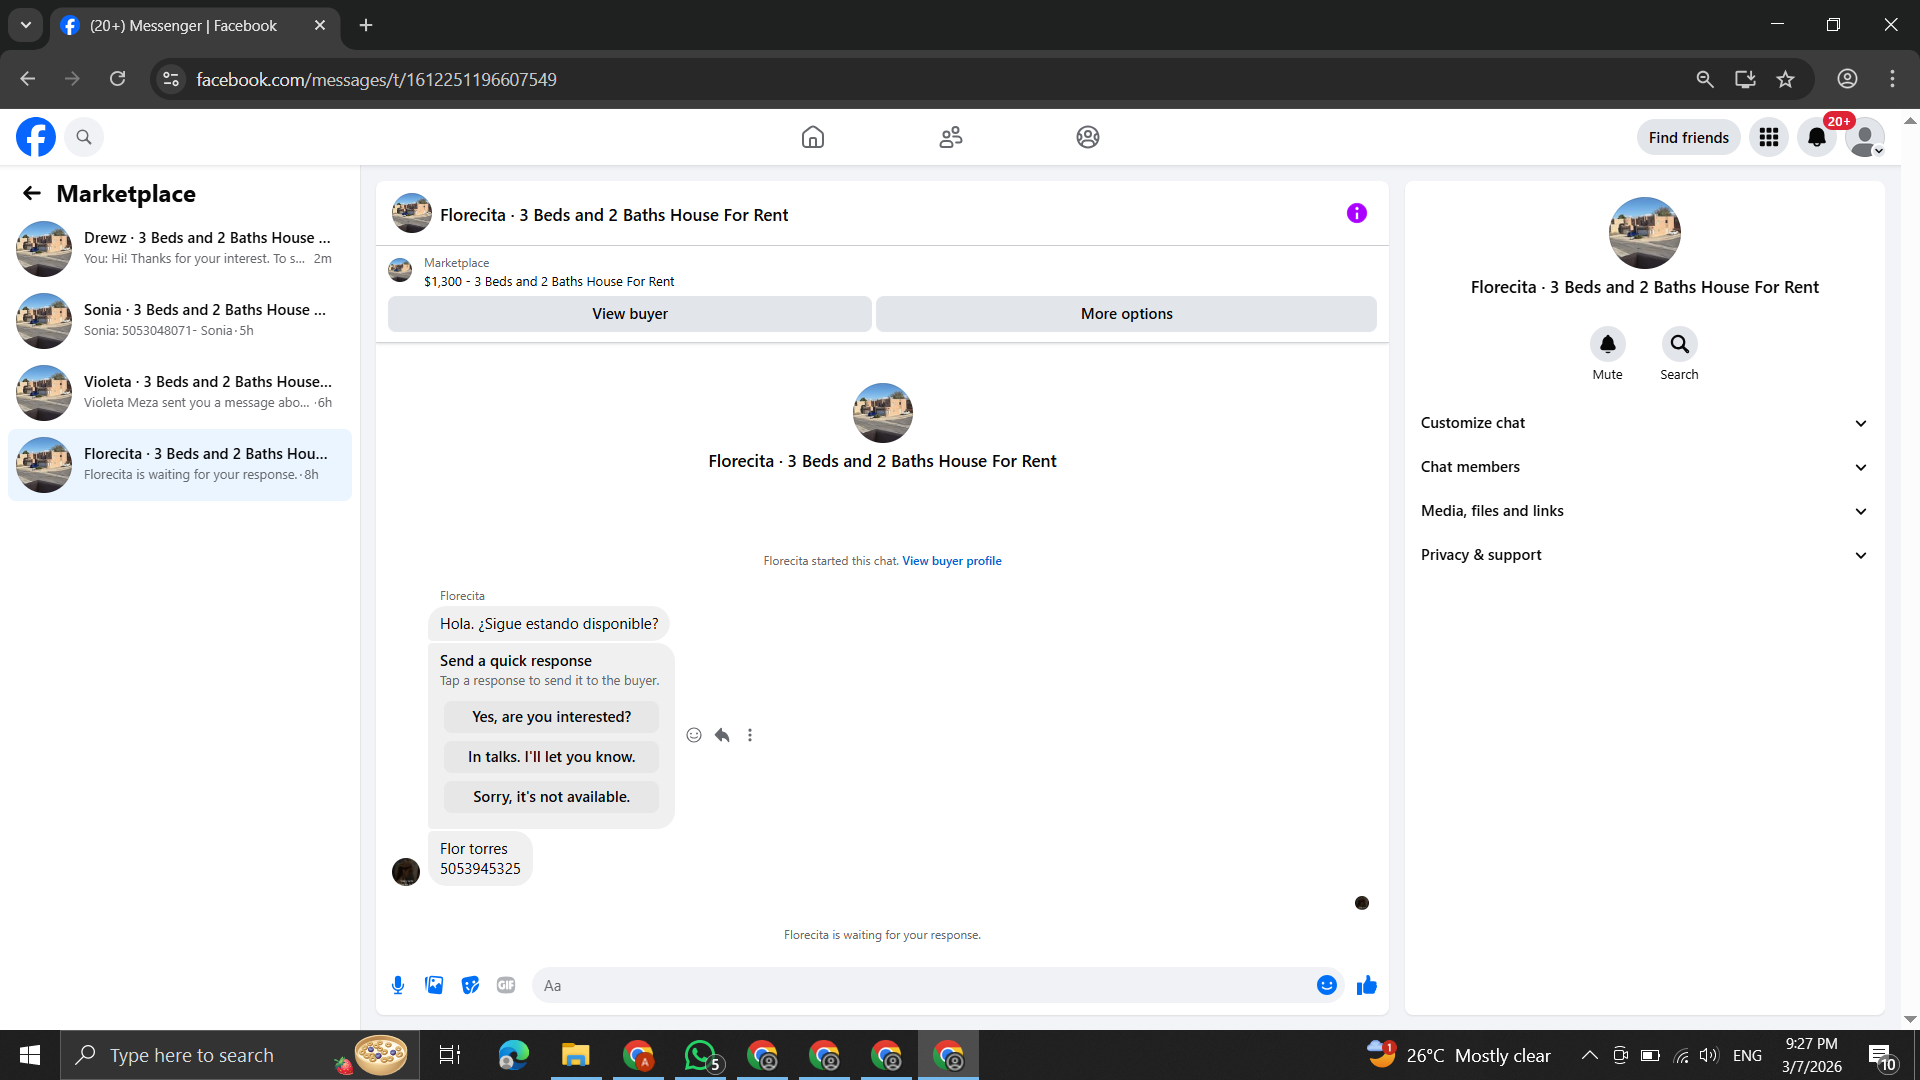Viewport: 1920px width, 1080px height.
Task: Open the Chrome profile icon
Action: pos(1847,79)
